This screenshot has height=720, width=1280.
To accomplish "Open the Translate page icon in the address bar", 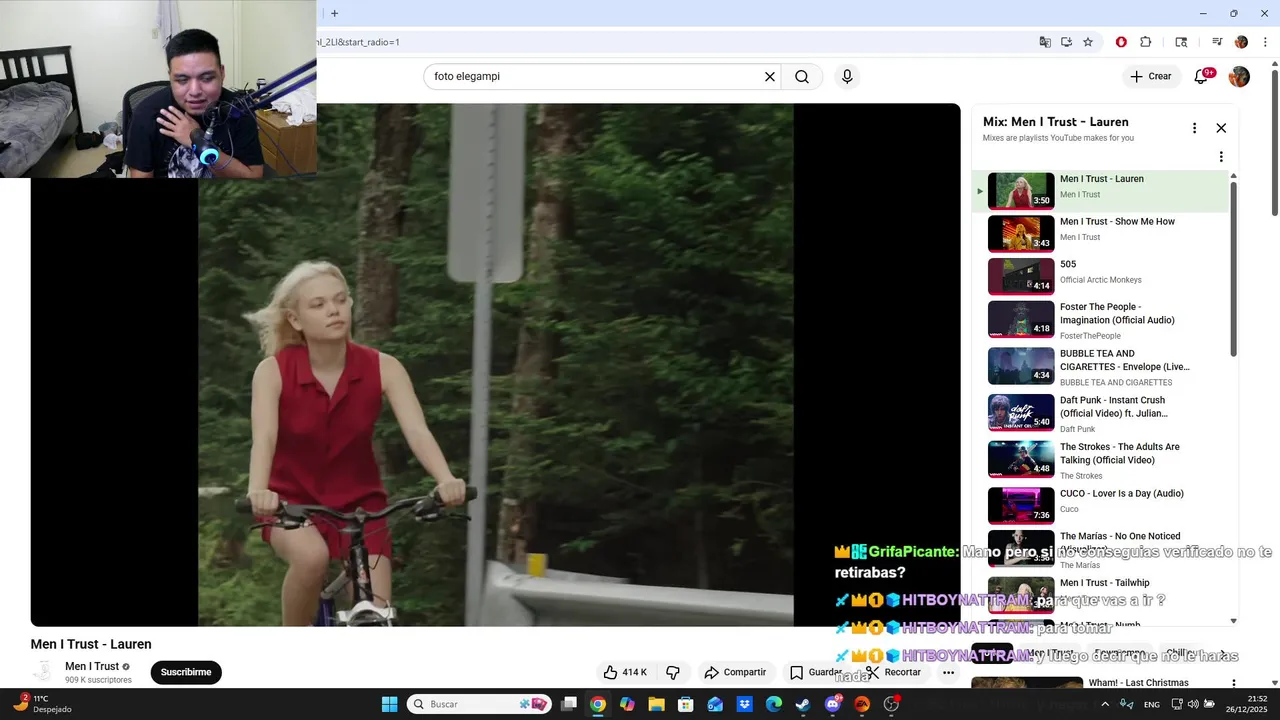I will 1045,42.
